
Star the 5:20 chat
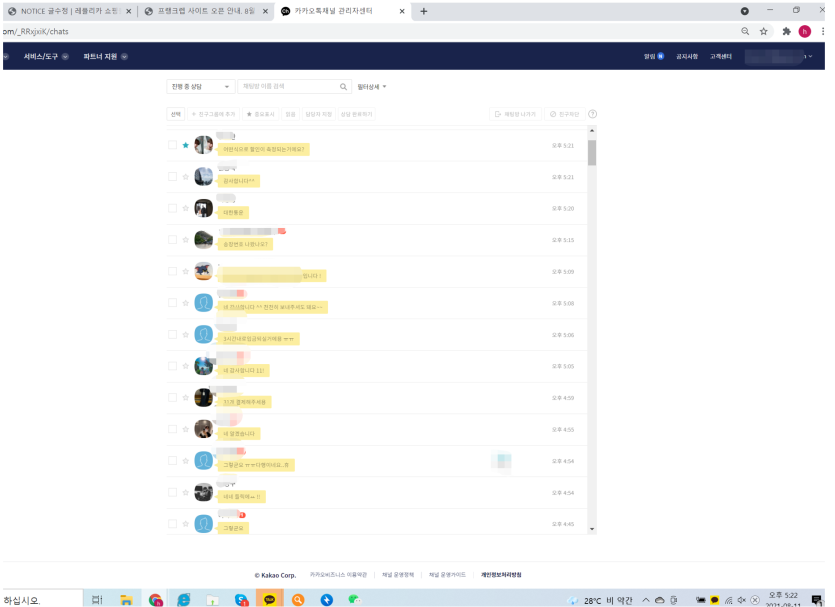185,208
